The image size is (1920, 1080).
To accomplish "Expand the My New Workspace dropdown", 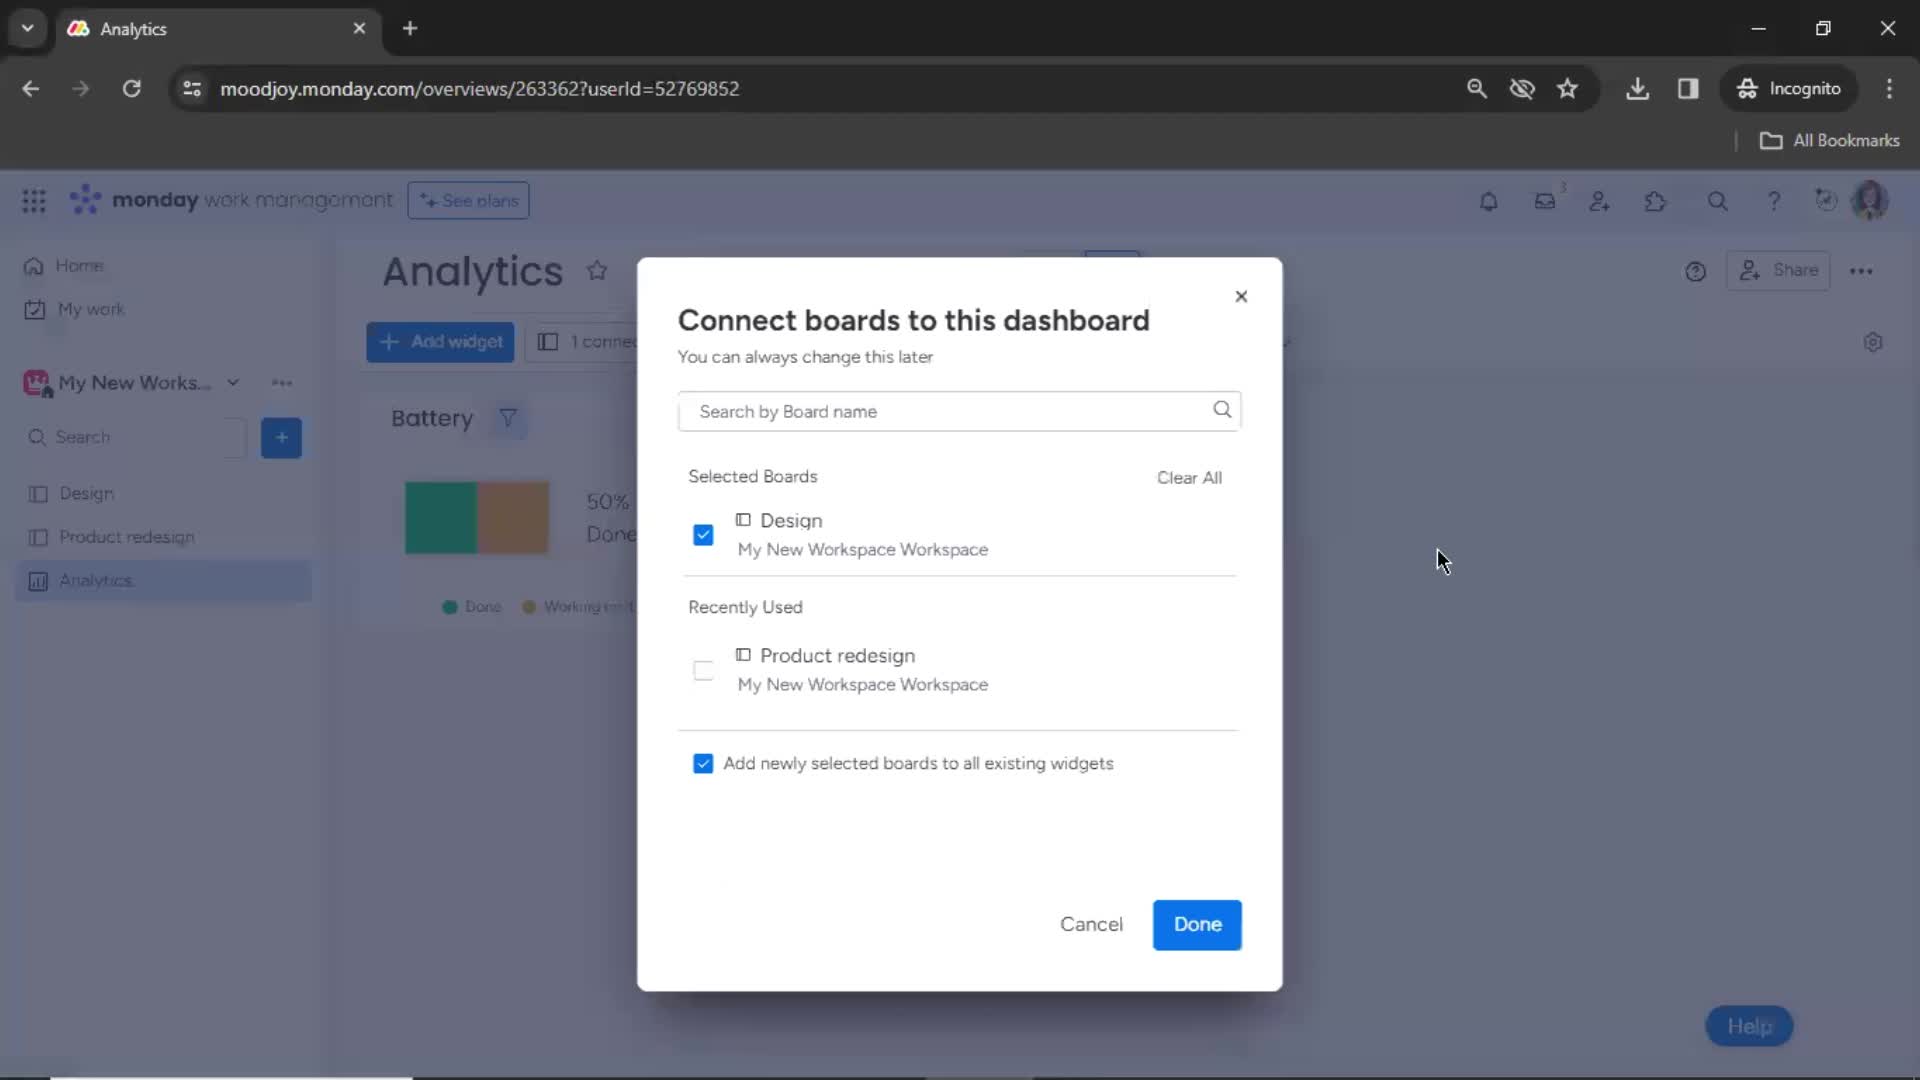I will coord(233,382).
